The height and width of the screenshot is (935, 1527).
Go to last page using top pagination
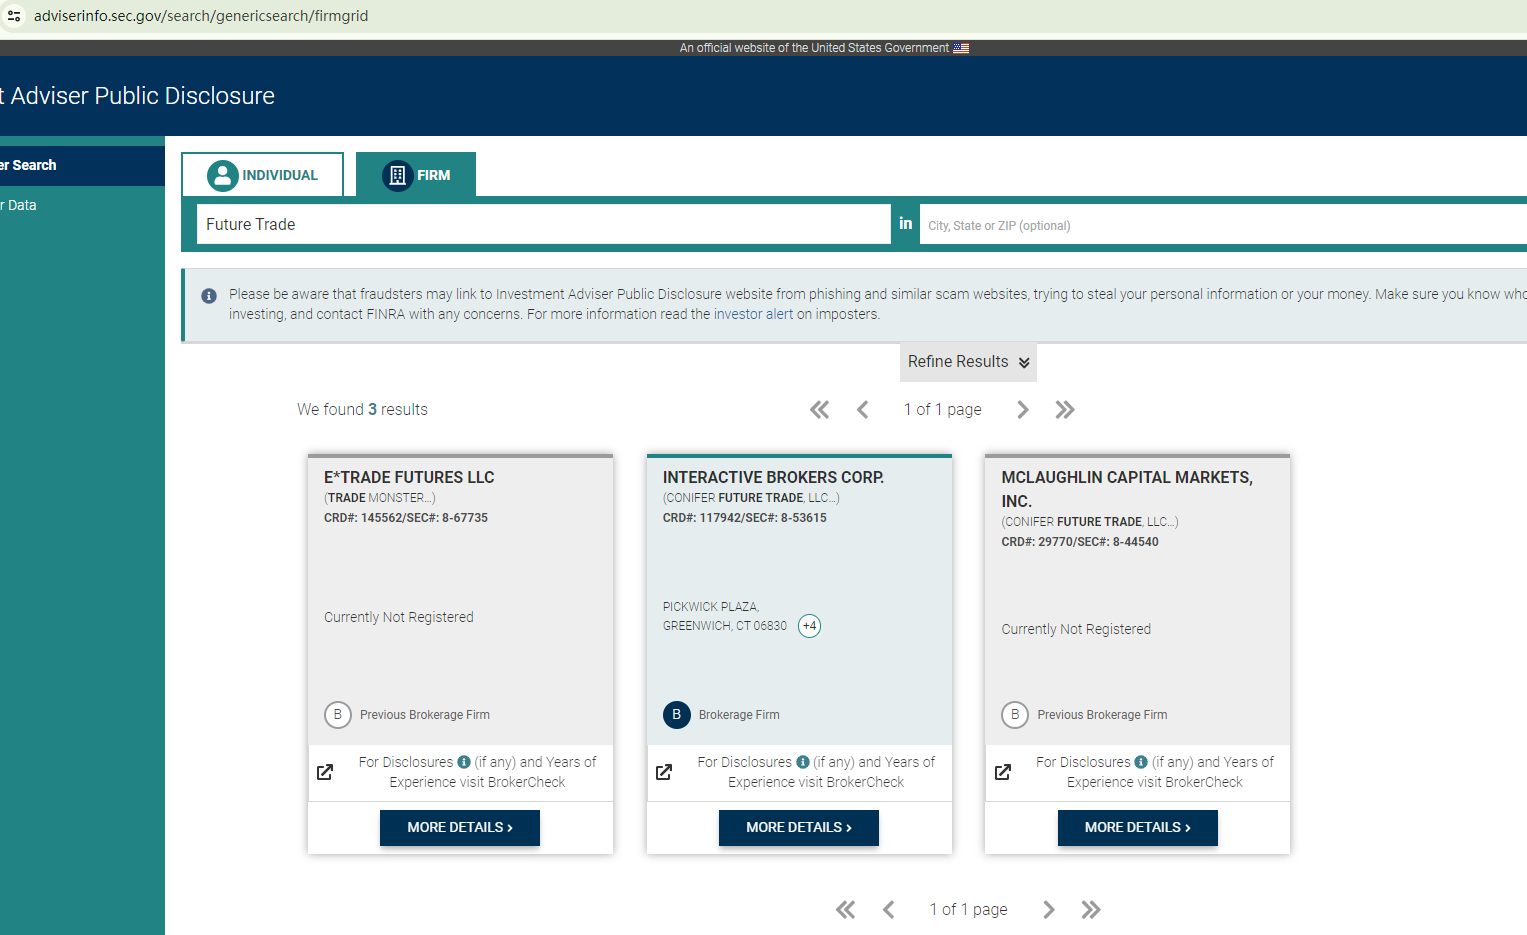(1065, 410)
